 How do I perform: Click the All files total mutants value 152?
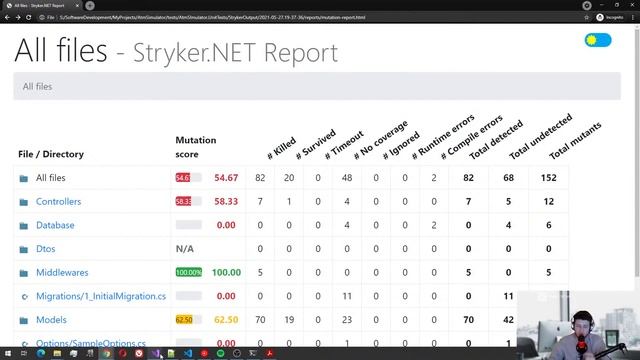tap(549, 178)
